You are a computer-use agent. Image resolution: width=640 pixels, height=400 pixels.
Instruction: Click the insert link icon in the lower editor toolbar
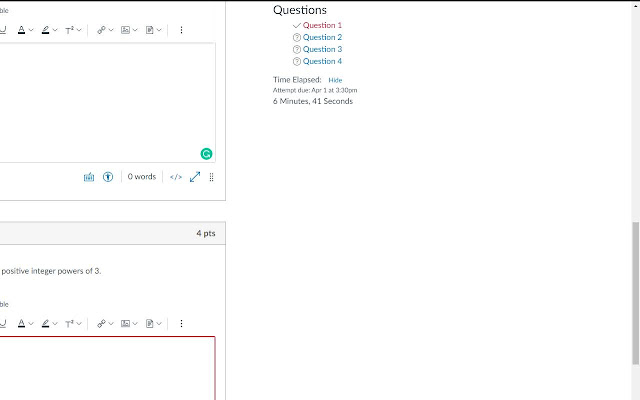[101, 323]
